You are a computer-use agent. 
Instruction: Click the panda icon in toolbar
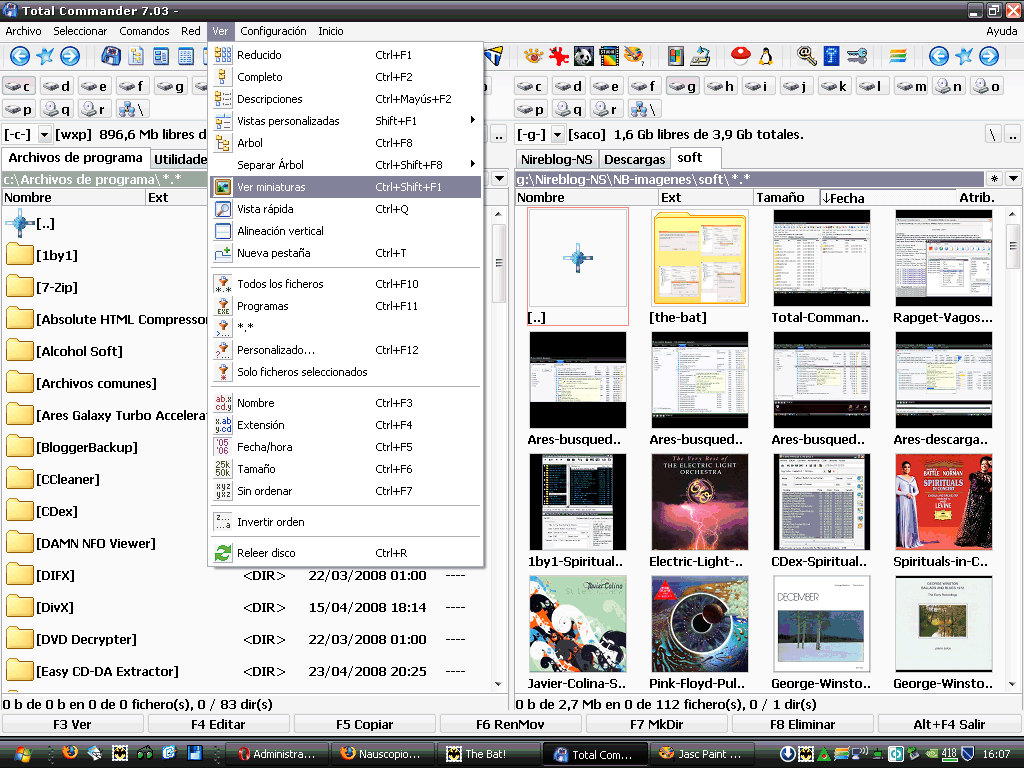coord(584,56)
